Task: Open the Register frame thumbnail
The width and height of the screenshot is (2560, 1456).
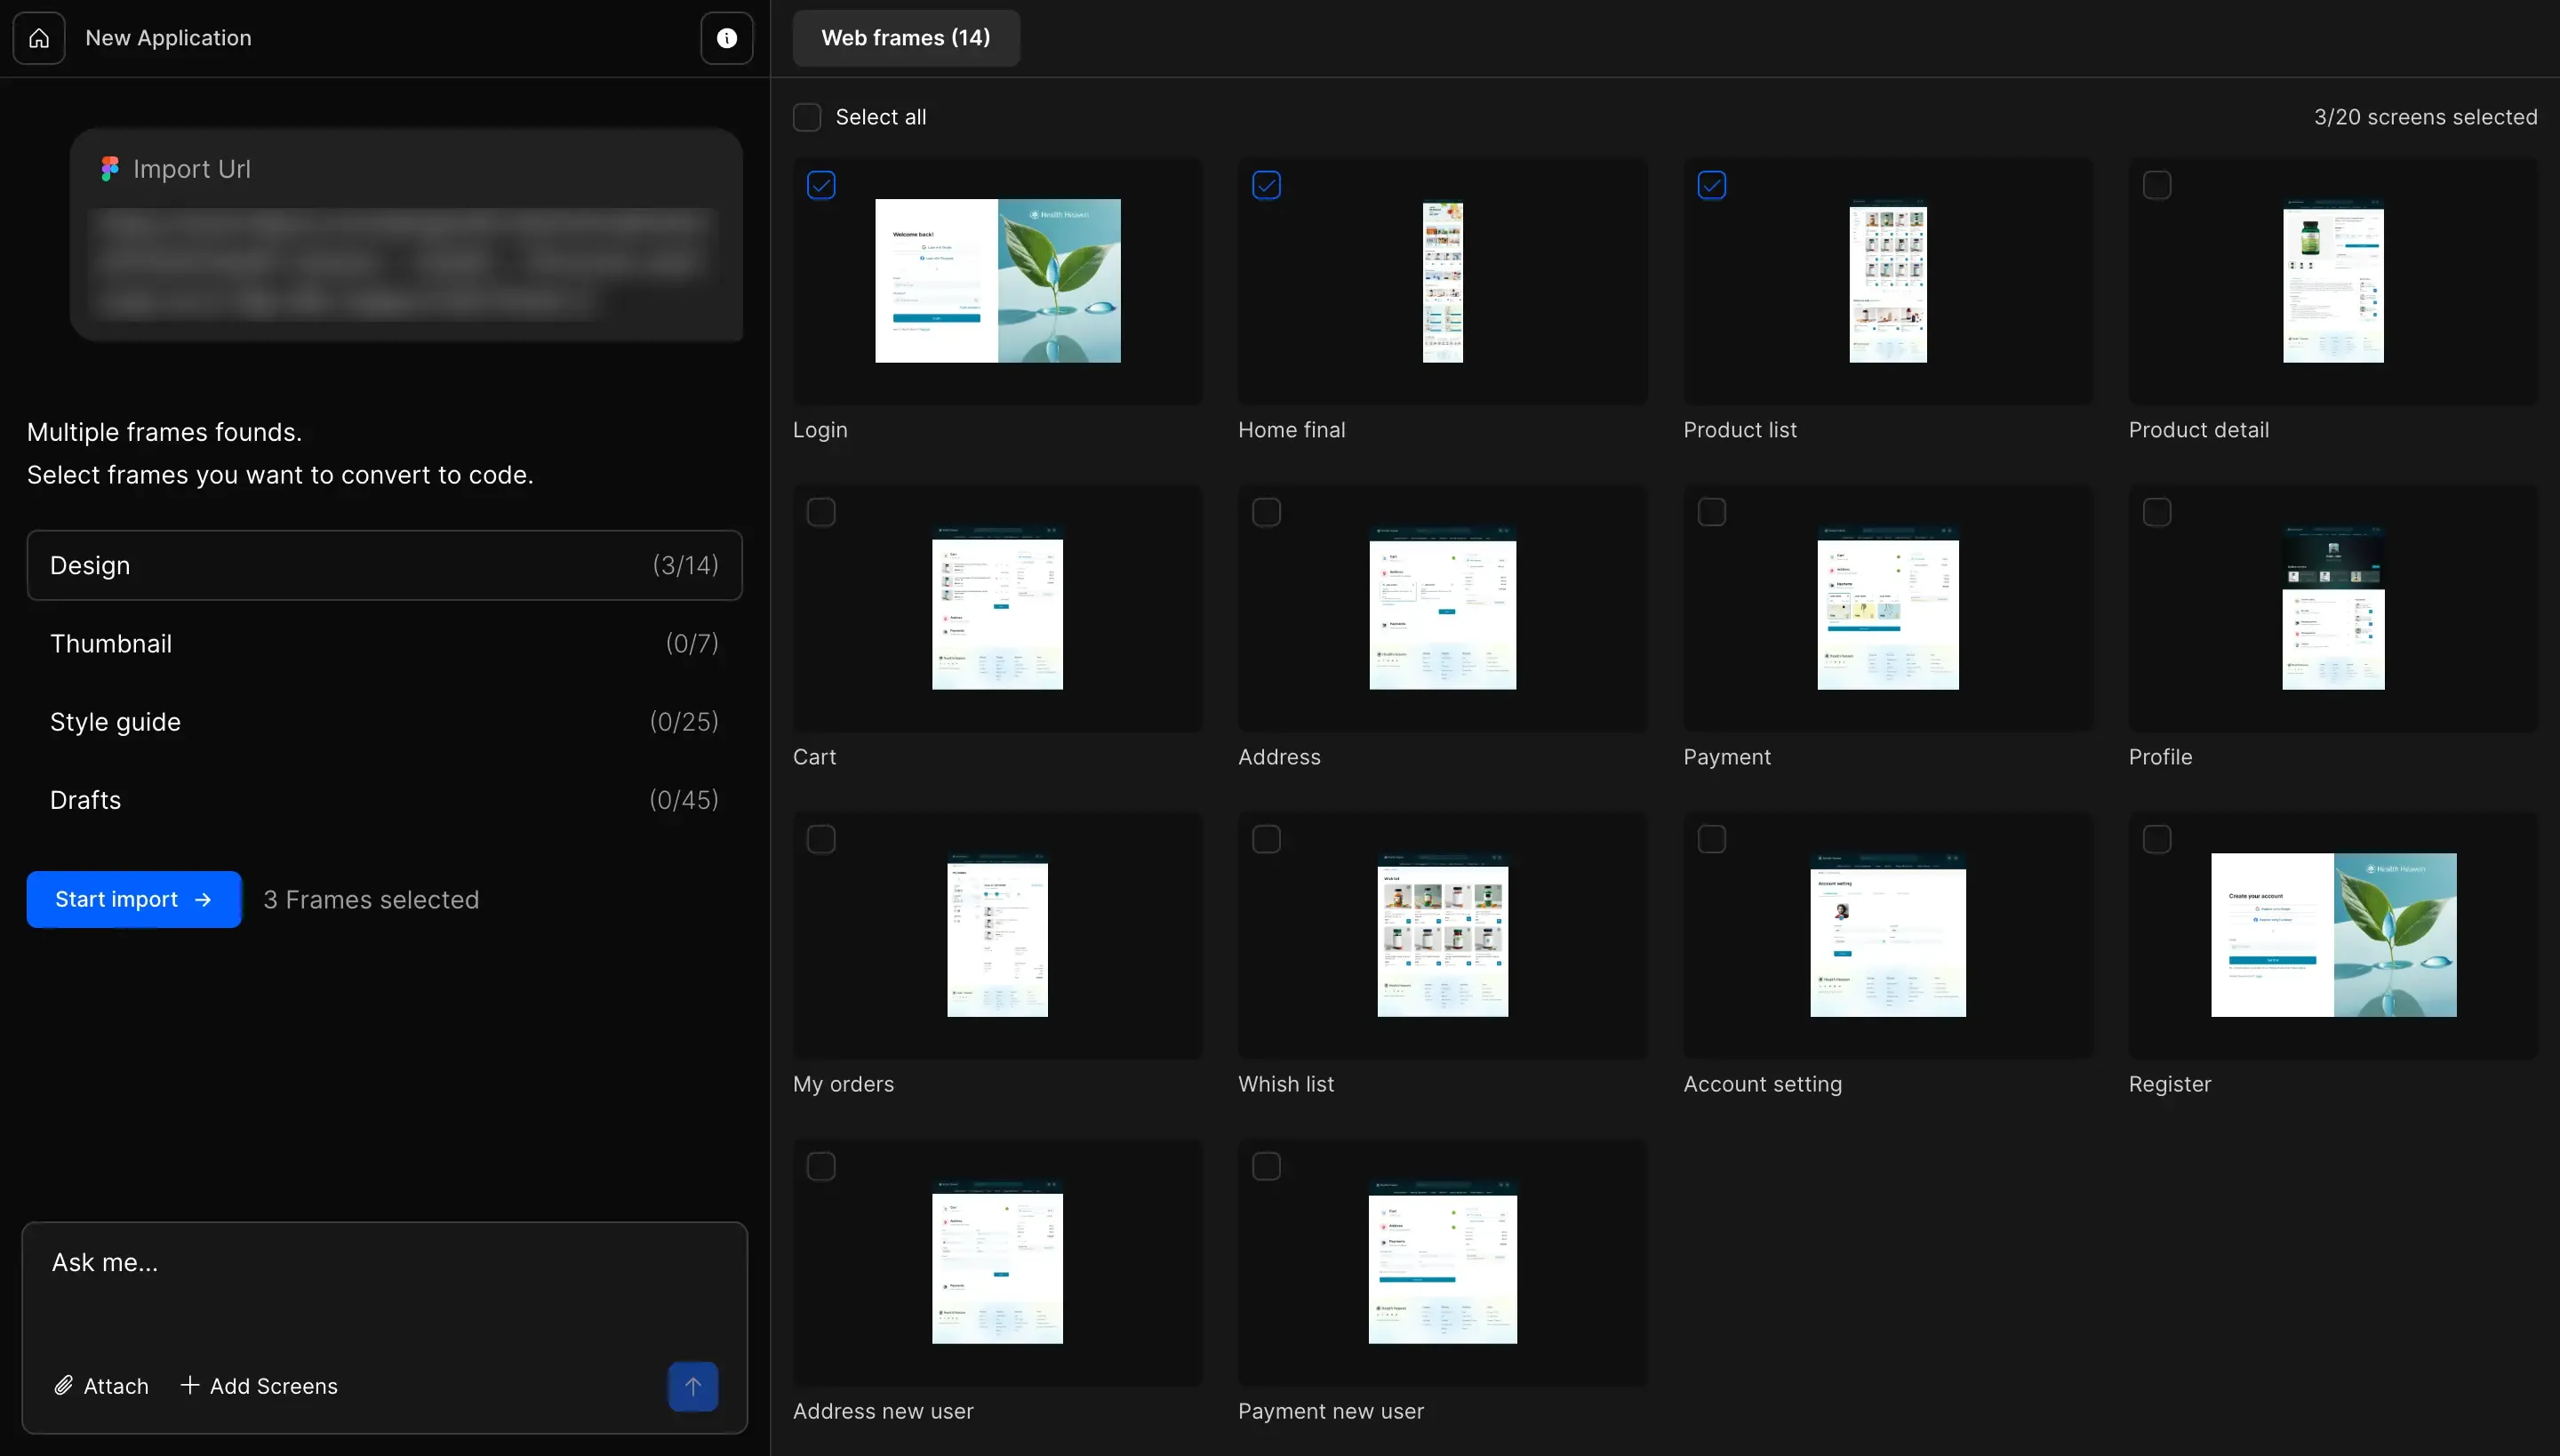Action: [x=2333, y=934]
